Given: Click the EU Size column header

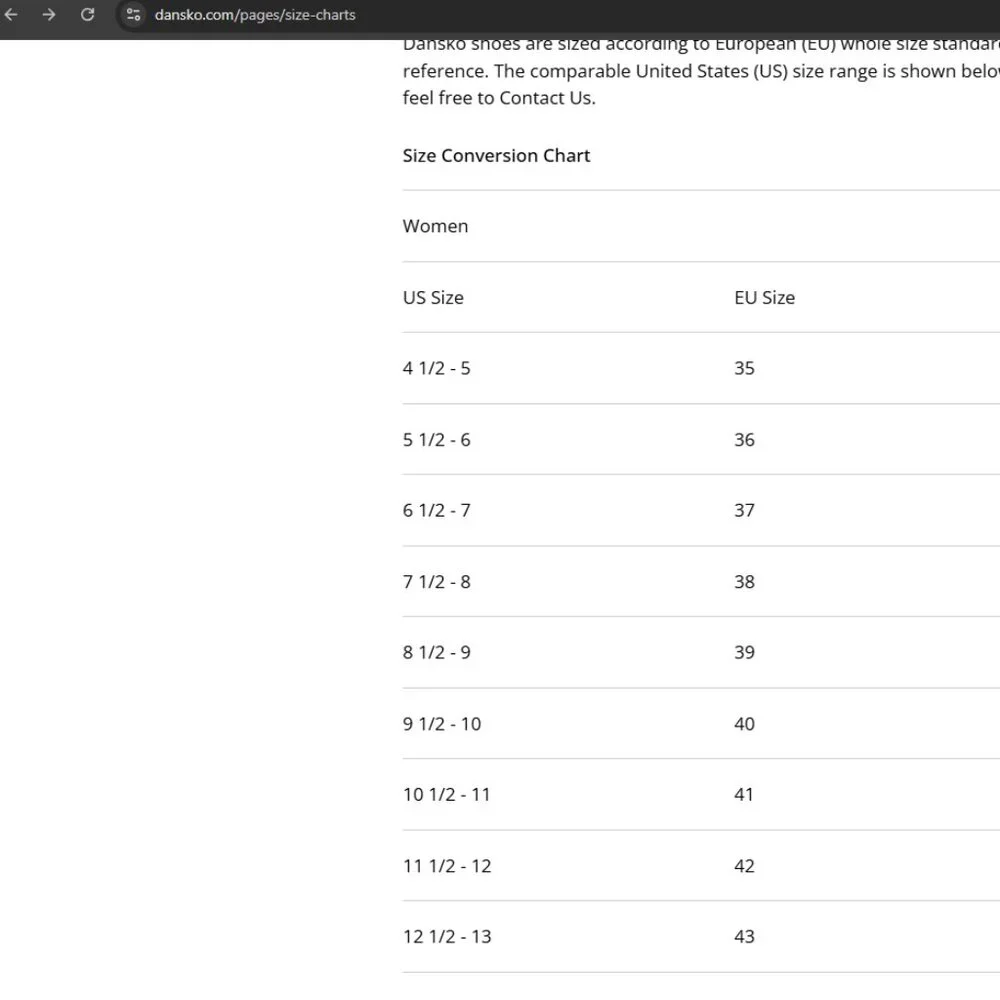Looking at the screenshot, I should pyautogui.click(x=764, y=298).
